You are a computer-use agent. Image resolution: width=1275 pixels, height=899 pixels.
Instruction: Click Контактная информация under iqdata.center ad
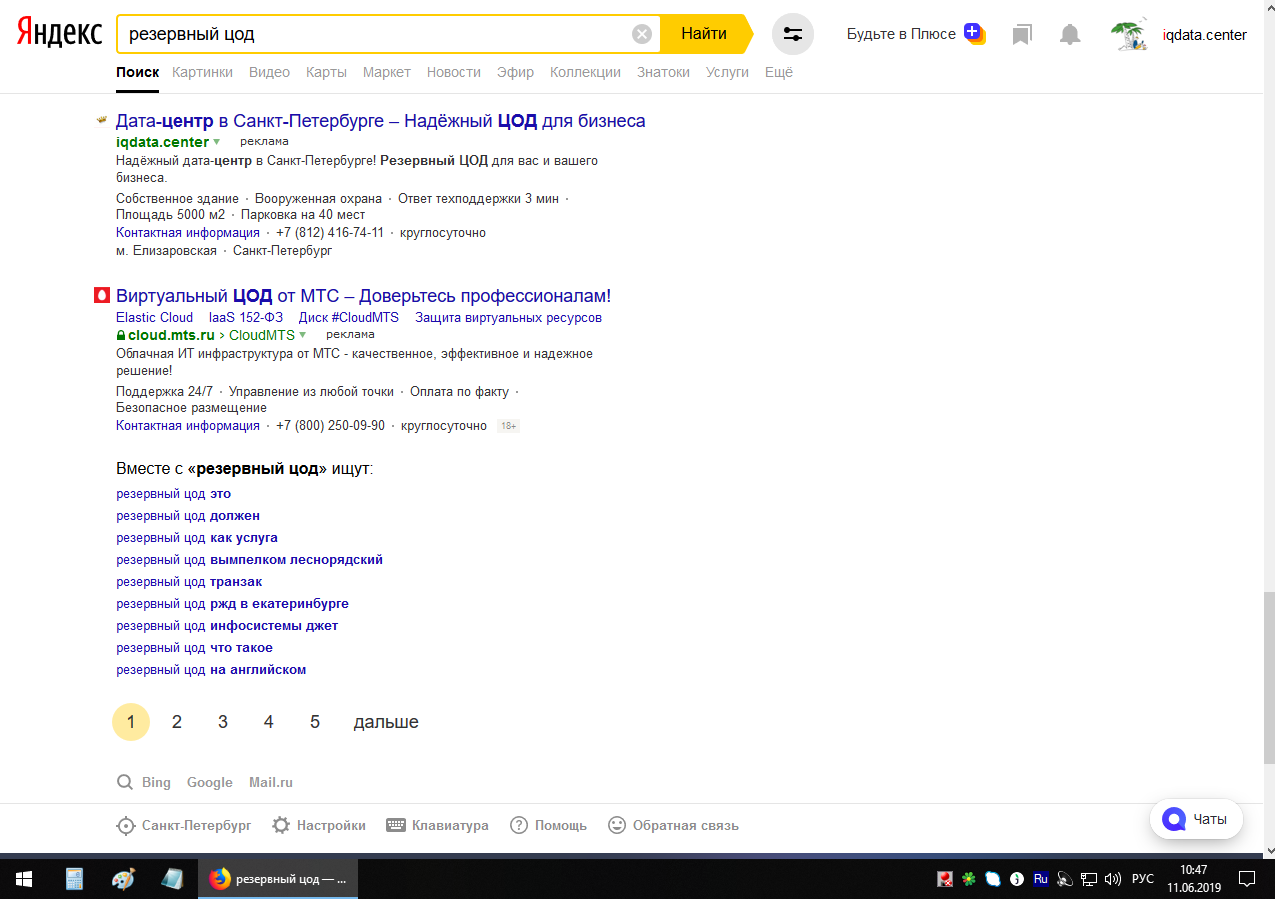click(188, 233)
